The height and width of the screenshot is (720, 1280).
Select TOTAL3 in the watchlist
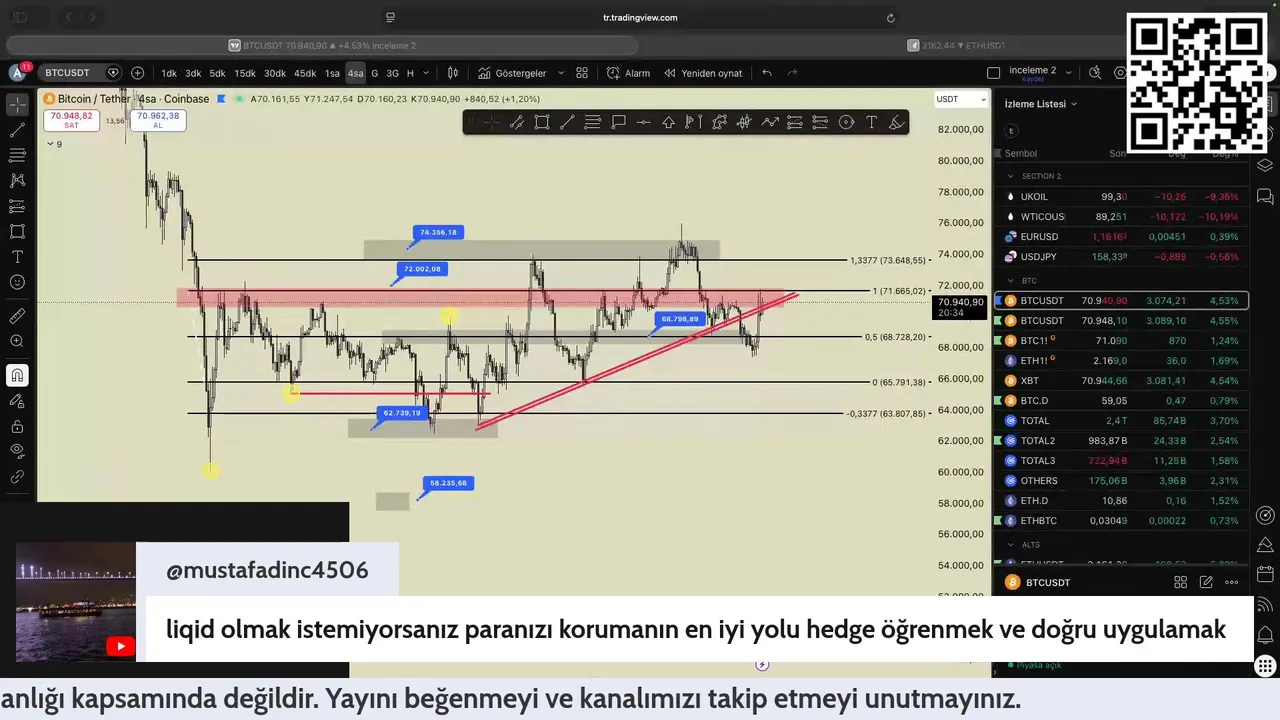[x=1121, y=461]
